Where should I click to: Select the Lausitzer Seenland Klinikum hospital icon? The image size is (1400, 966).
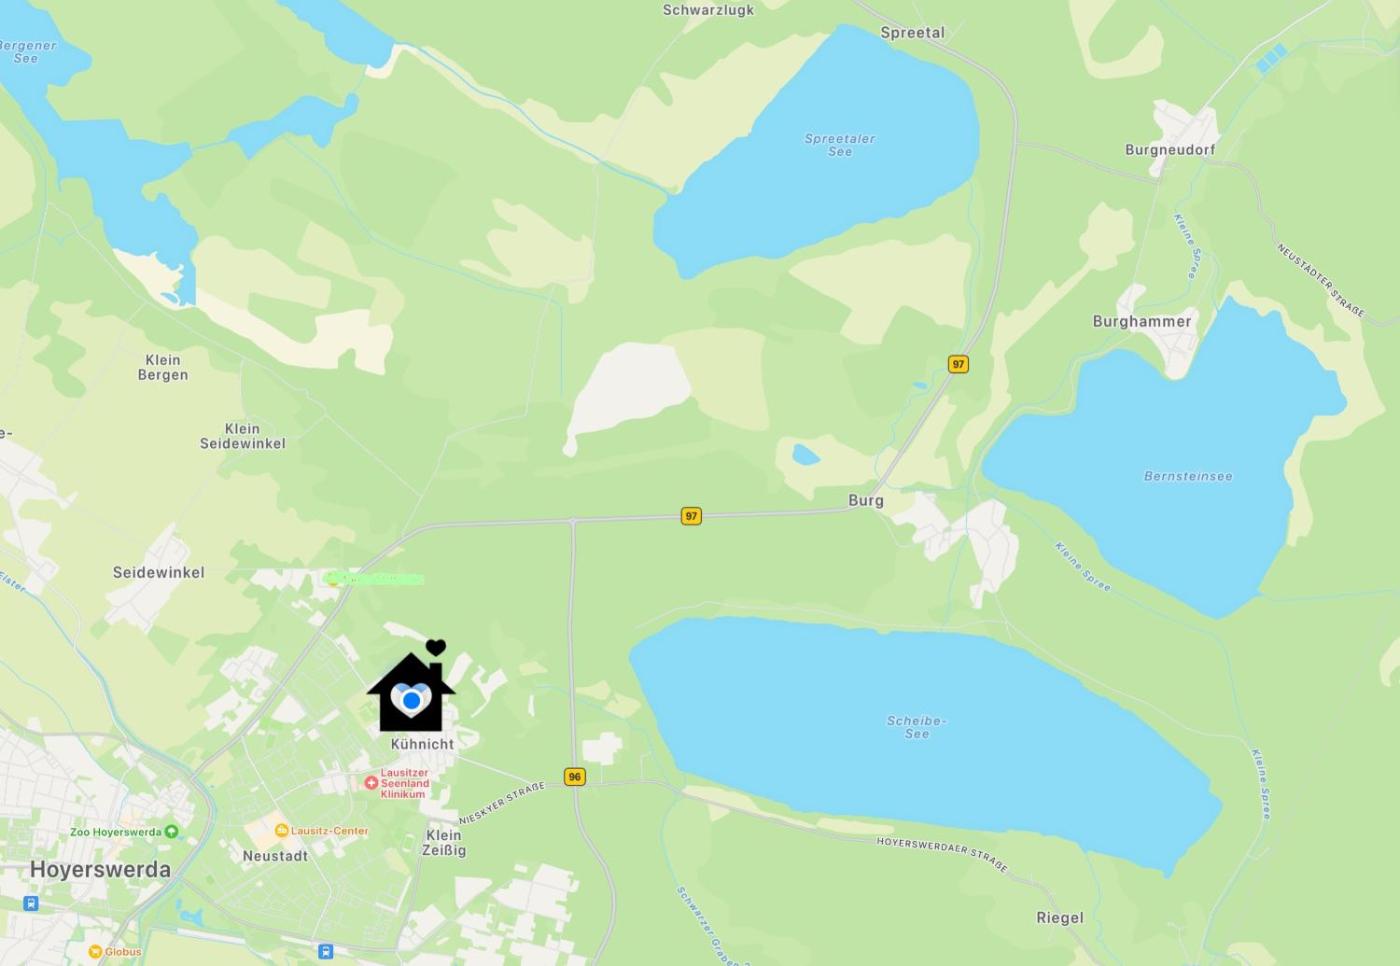click(371, 783)
